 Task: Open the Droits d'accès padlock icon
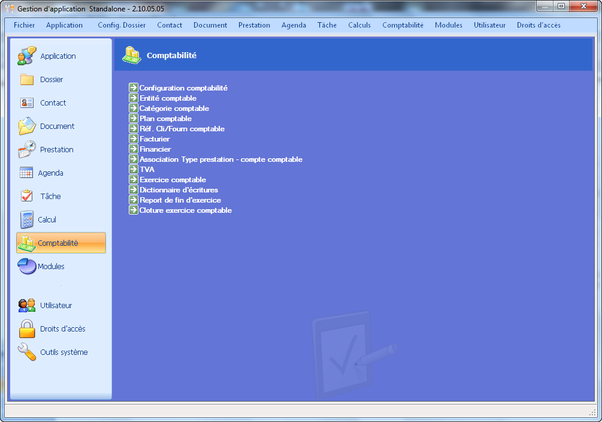coord(27,328)
